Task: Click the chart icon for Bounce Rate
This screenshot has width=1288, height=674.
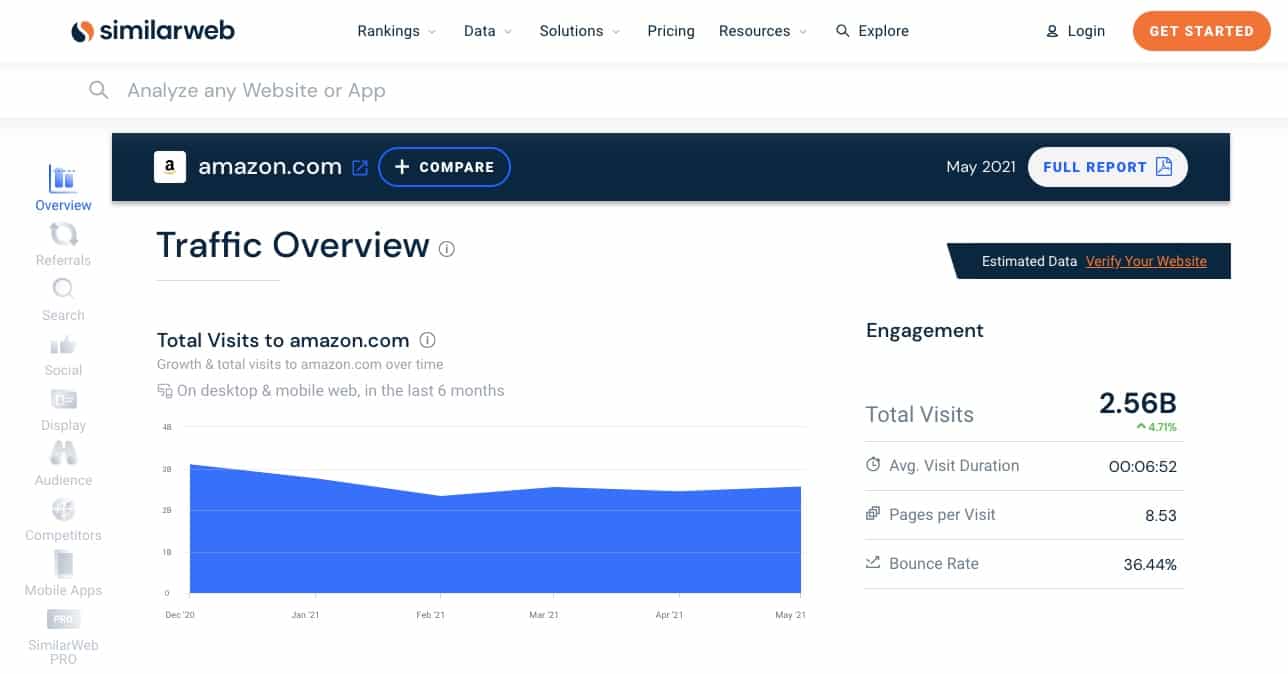Action: (873, 563)
